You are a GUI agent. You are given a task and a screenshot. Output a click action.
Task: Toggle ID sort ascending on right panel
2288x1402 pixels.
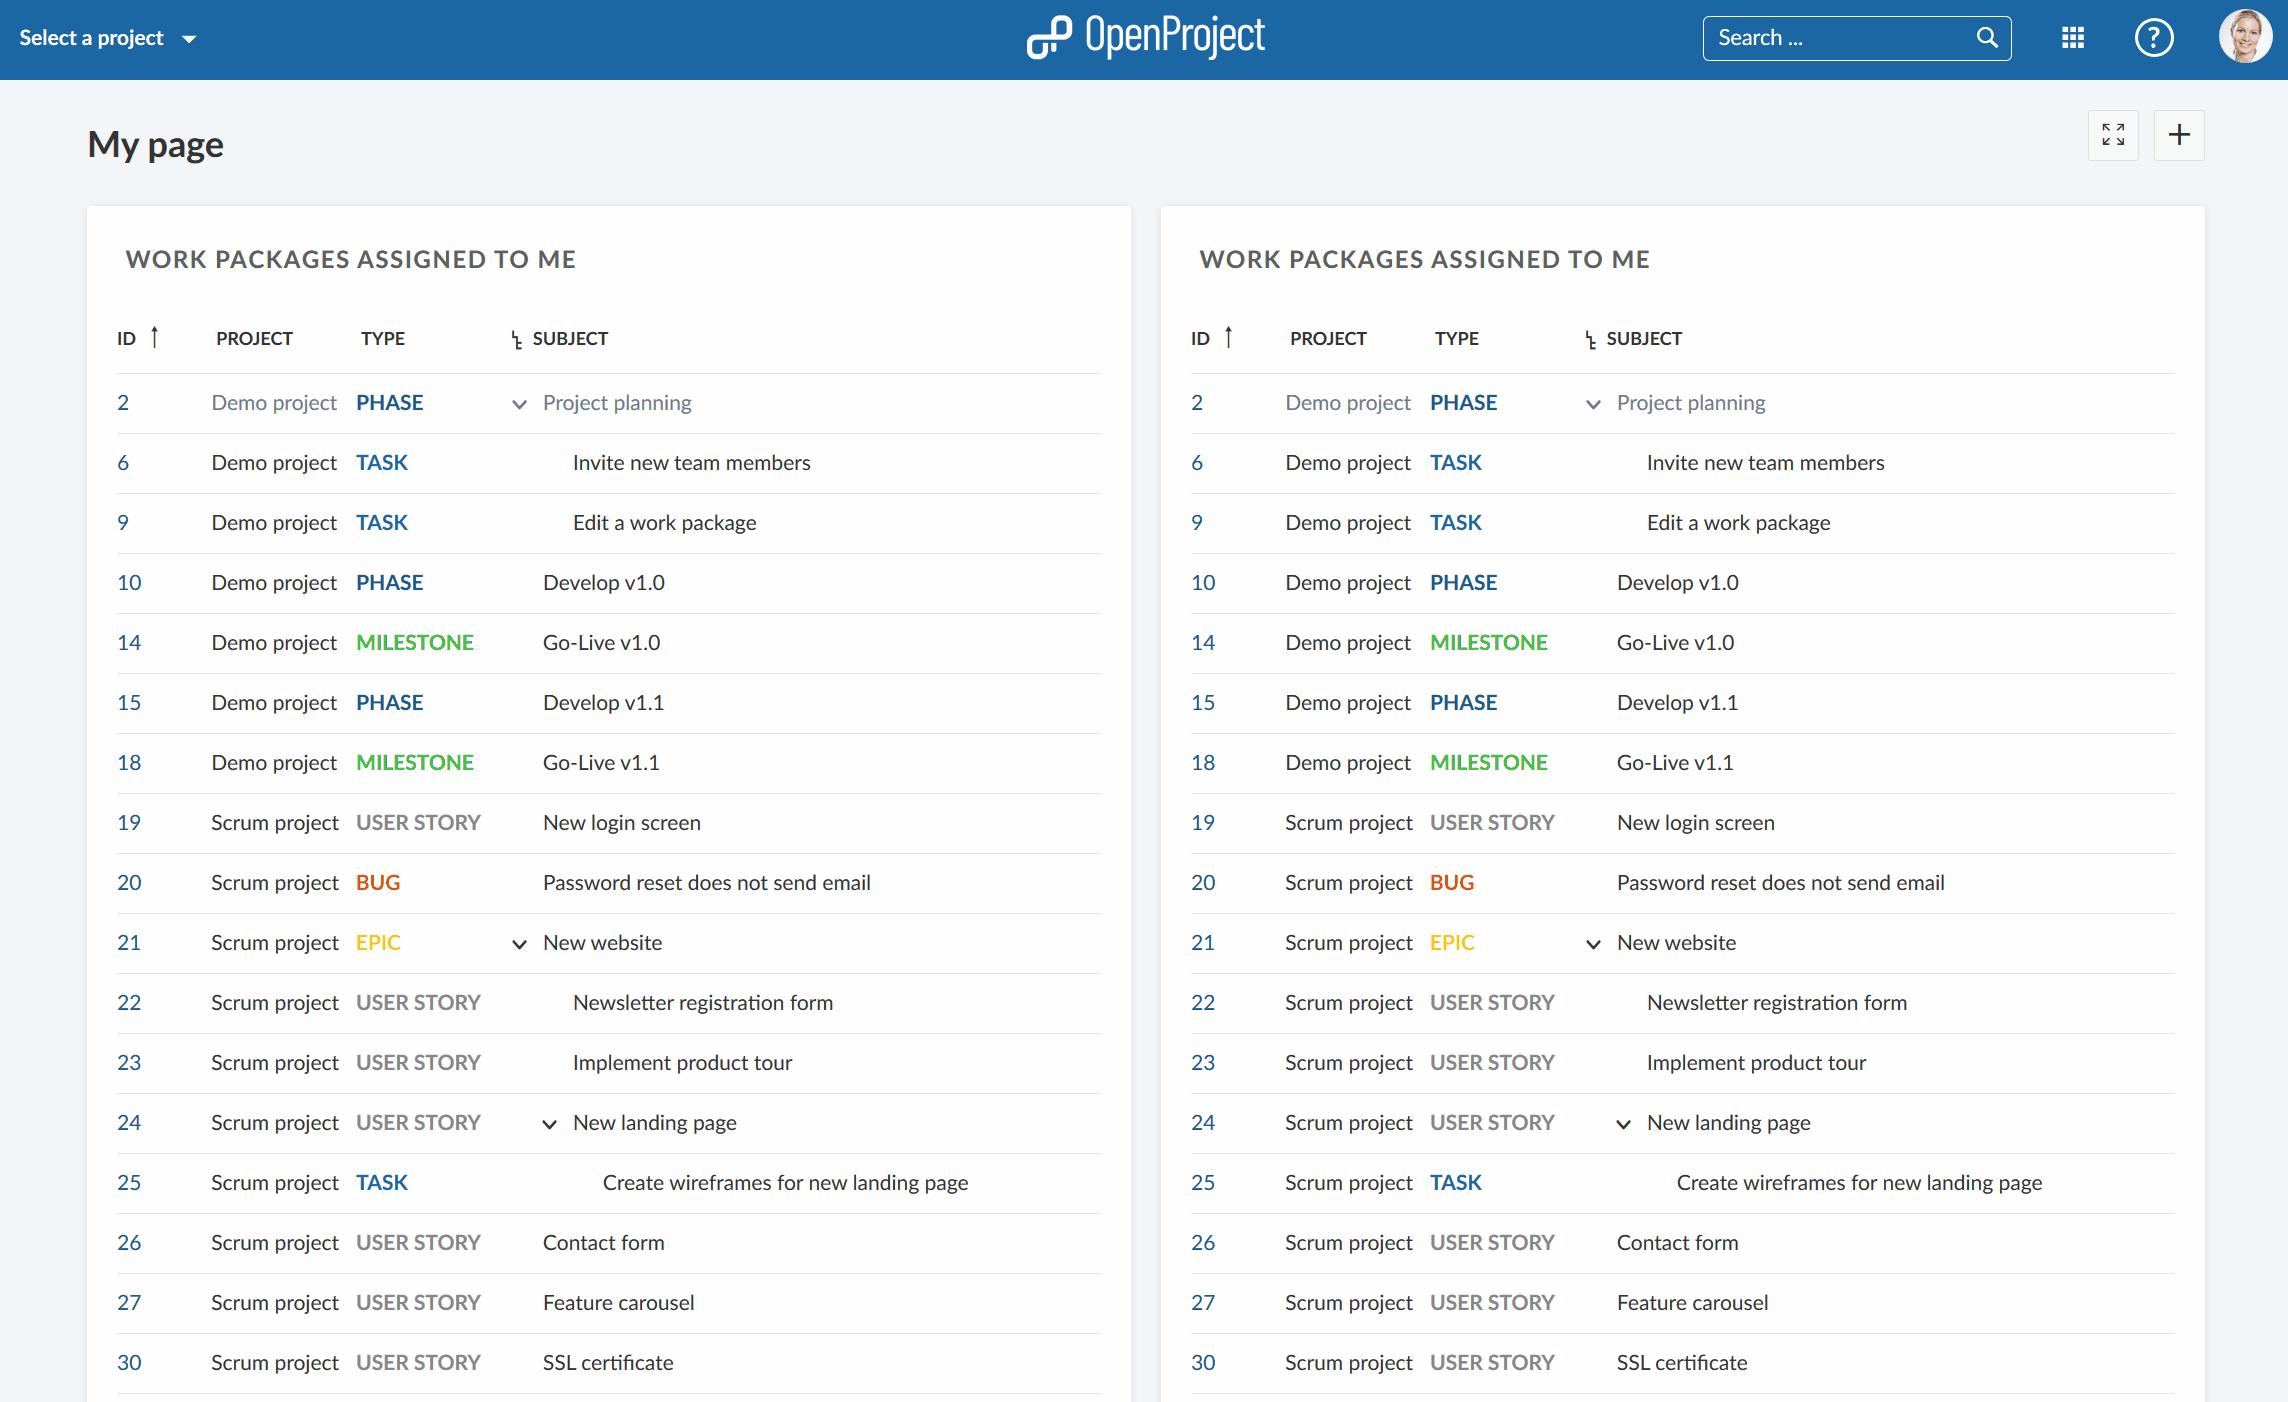1224,337
